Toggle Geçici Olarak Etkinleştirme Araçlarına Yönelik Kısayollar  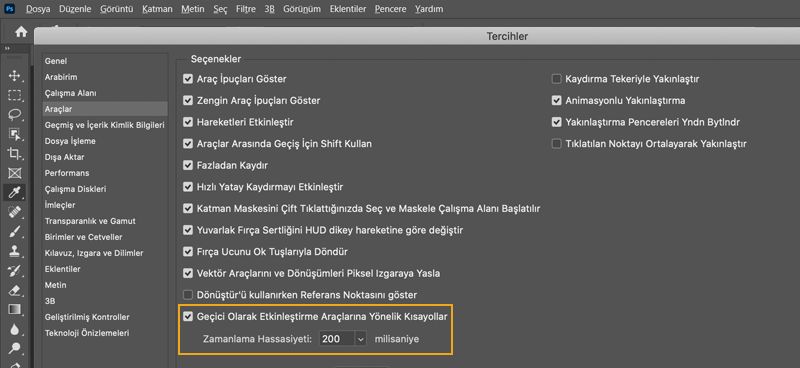[x=188, y=316]
